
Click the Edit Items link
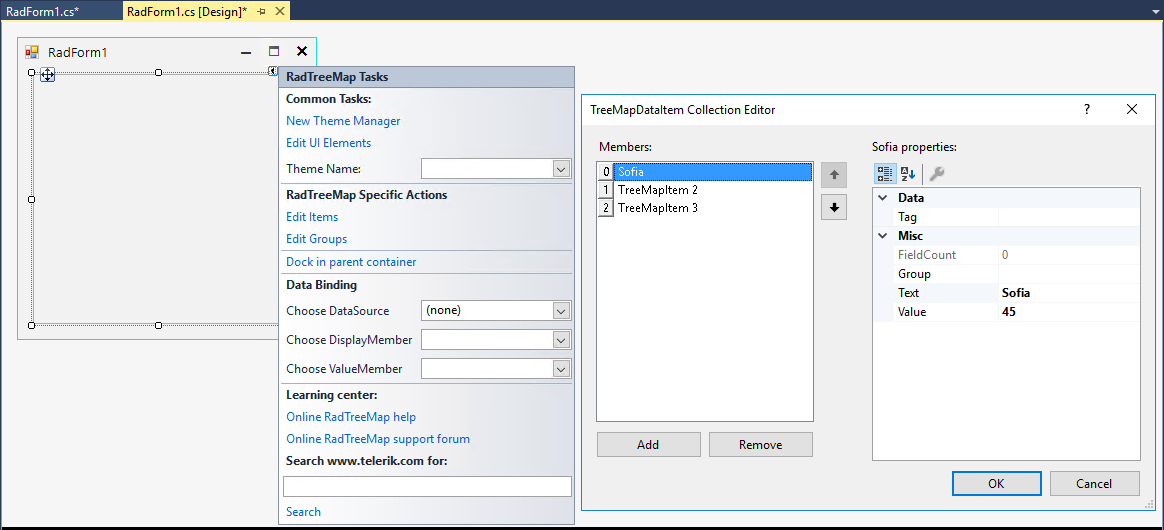[312, 217]
